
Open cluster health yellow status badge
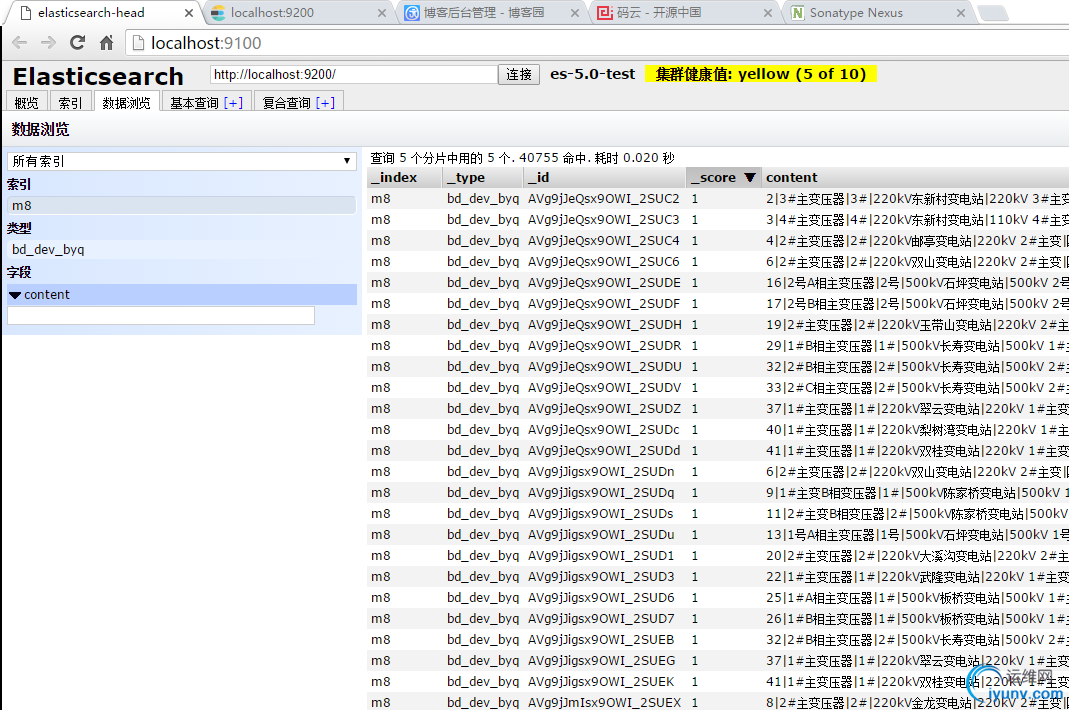coord(760,74)
